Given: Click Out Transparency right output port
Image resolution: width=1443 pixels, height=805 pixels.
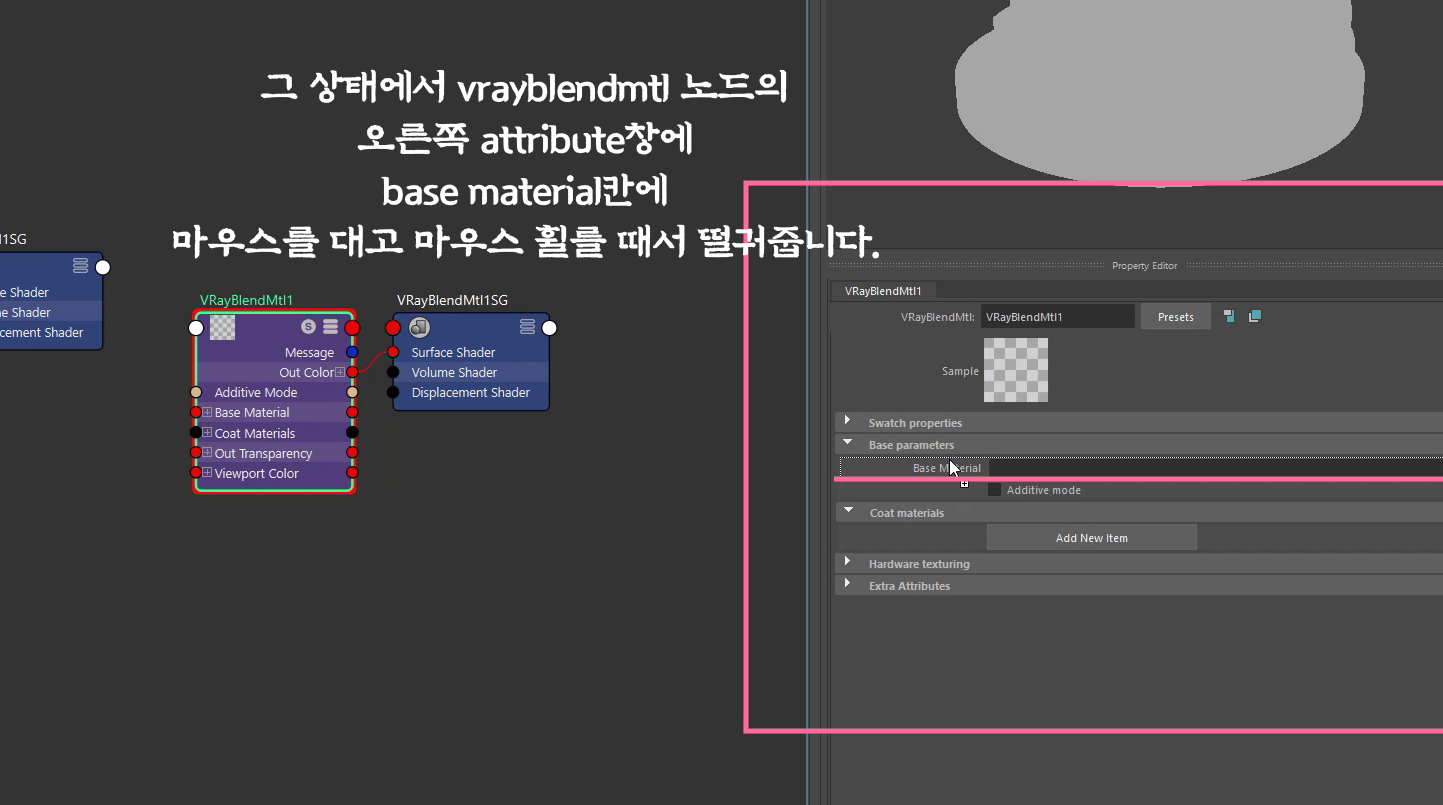Looking at the screenshot, I should tap(352, 453).
